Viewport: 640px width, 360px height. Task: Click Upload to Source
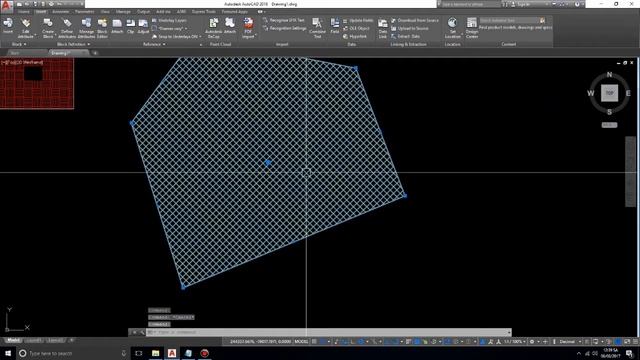[410, 29]
